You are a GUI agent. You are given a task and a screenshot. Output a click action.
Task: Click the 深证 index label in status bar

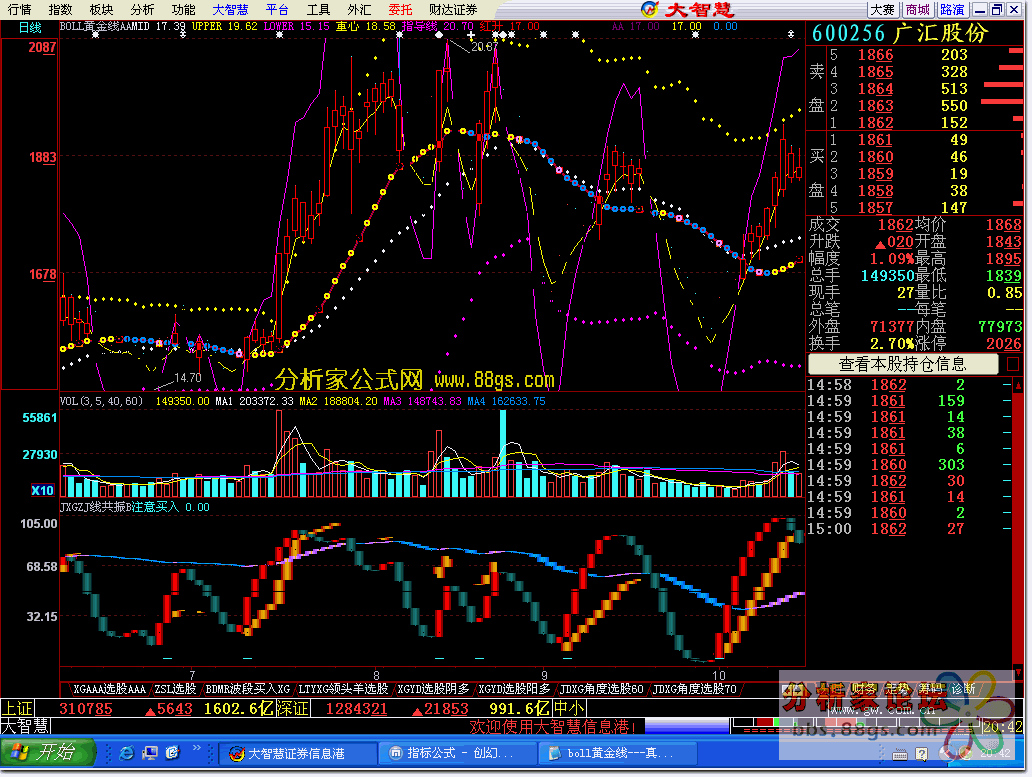point(292,709)
